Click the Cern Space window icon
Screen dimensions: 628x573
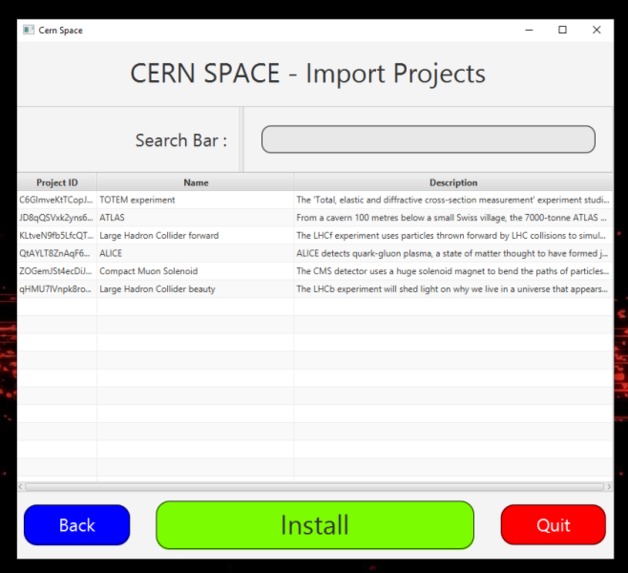pyautogui.click(x=28, y=30)
